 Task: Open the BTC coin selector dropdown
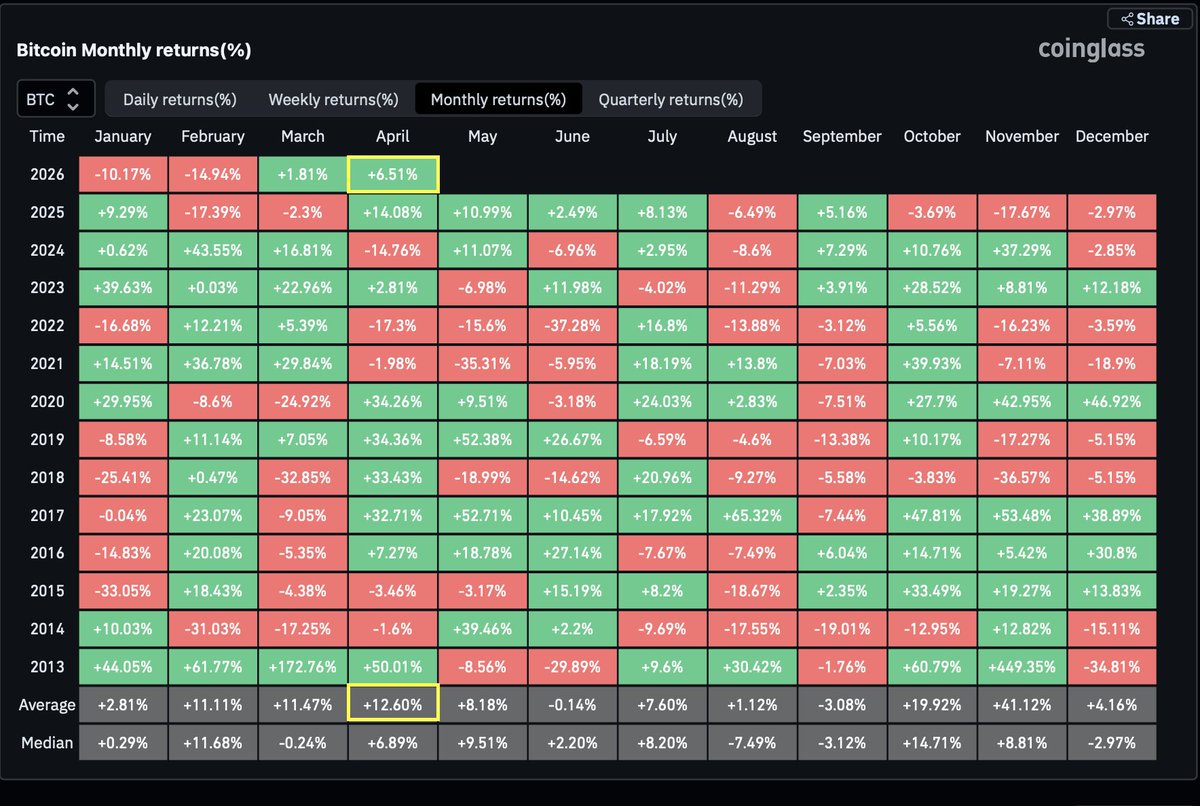(56, 99)
